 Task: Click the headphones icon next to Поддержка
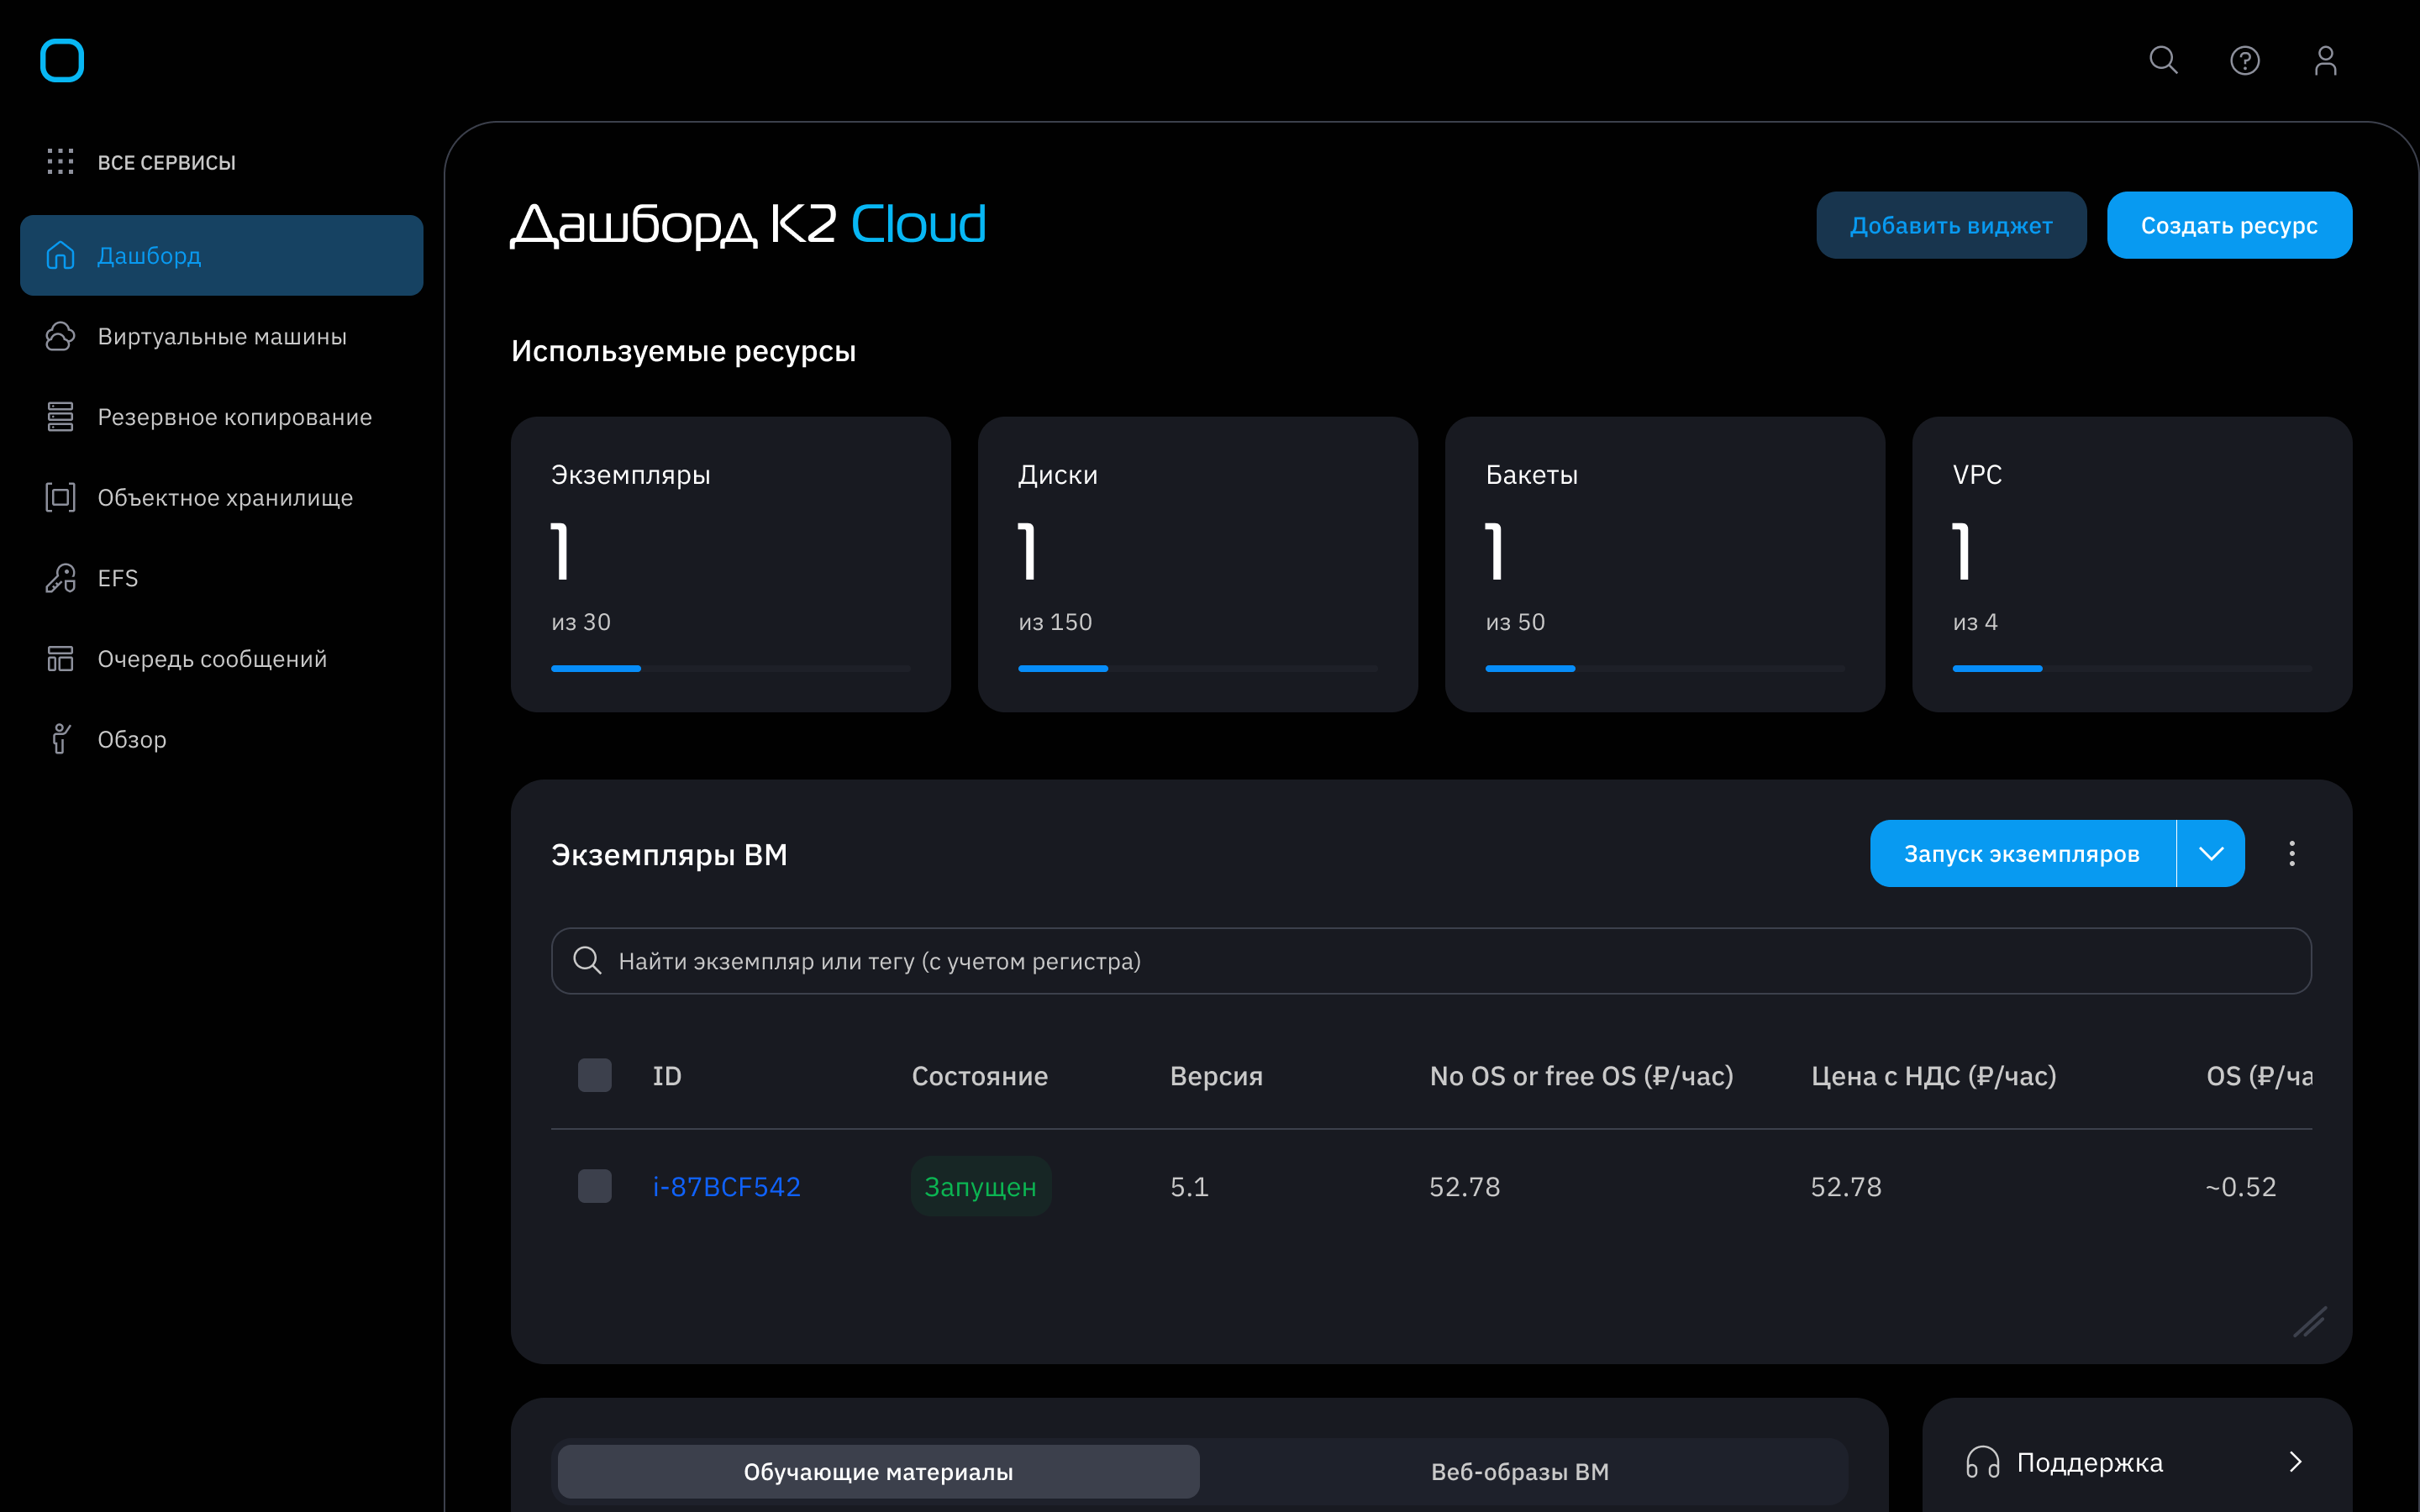click(x=1982, y=1462)
